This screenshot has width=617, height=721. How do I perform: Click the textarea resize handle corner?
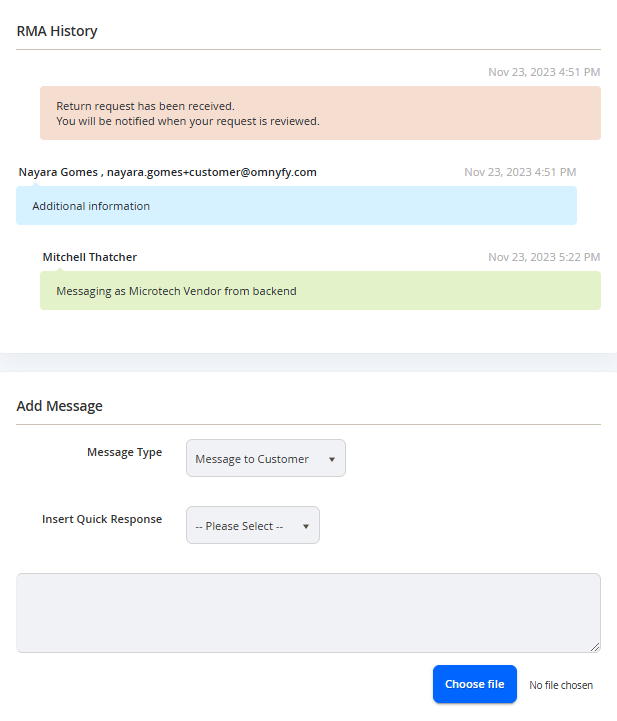click(595, 647)
